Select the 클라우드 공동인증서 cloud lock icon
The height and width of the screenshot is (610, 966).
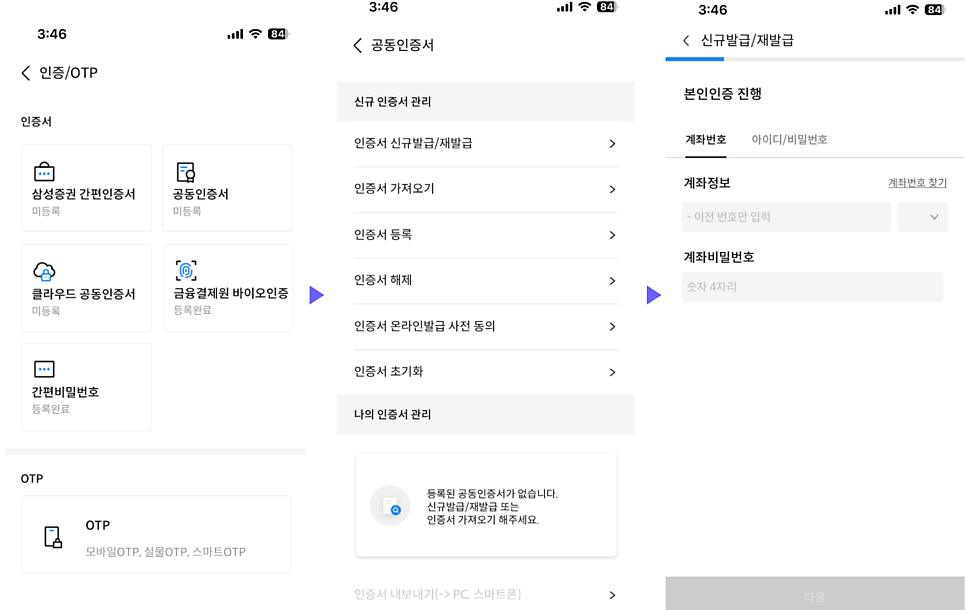pyautogui.click(x=44, y=271)
